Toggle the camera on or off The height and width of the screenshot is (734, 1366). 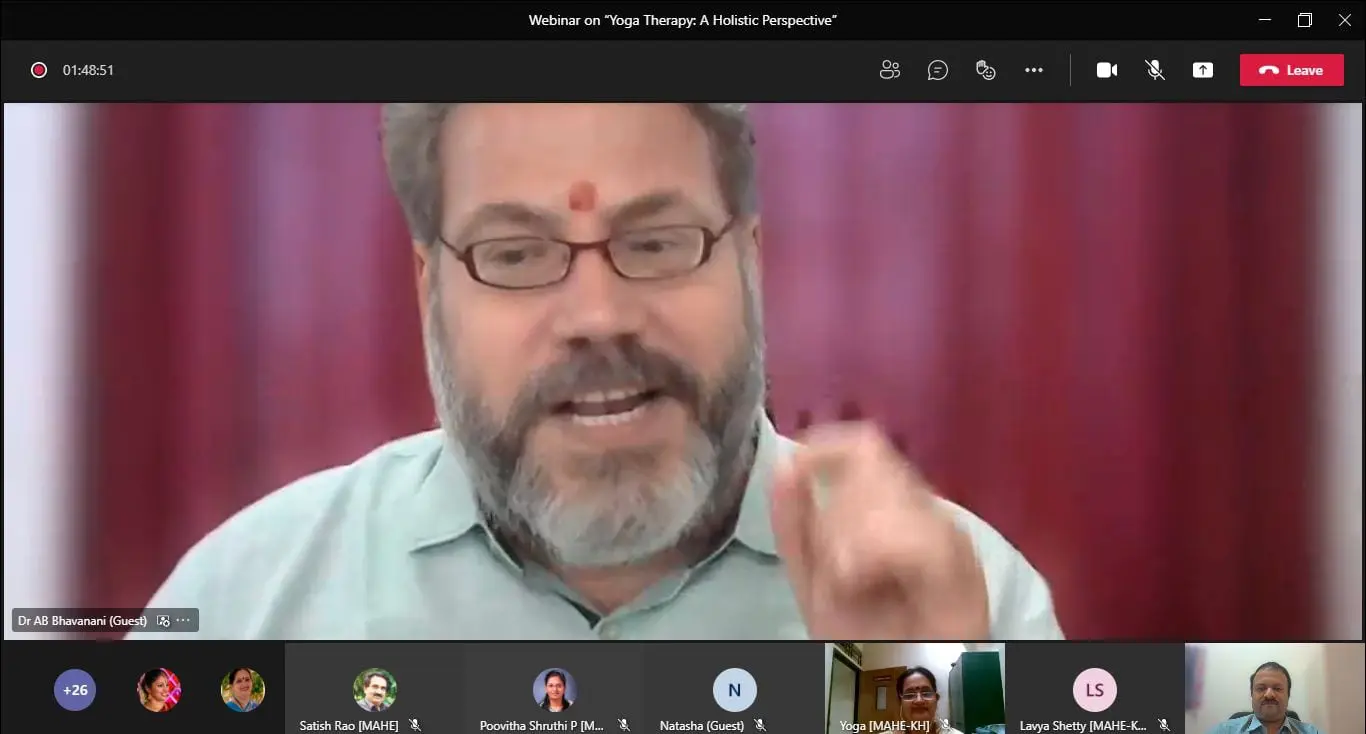point(1106,70)
